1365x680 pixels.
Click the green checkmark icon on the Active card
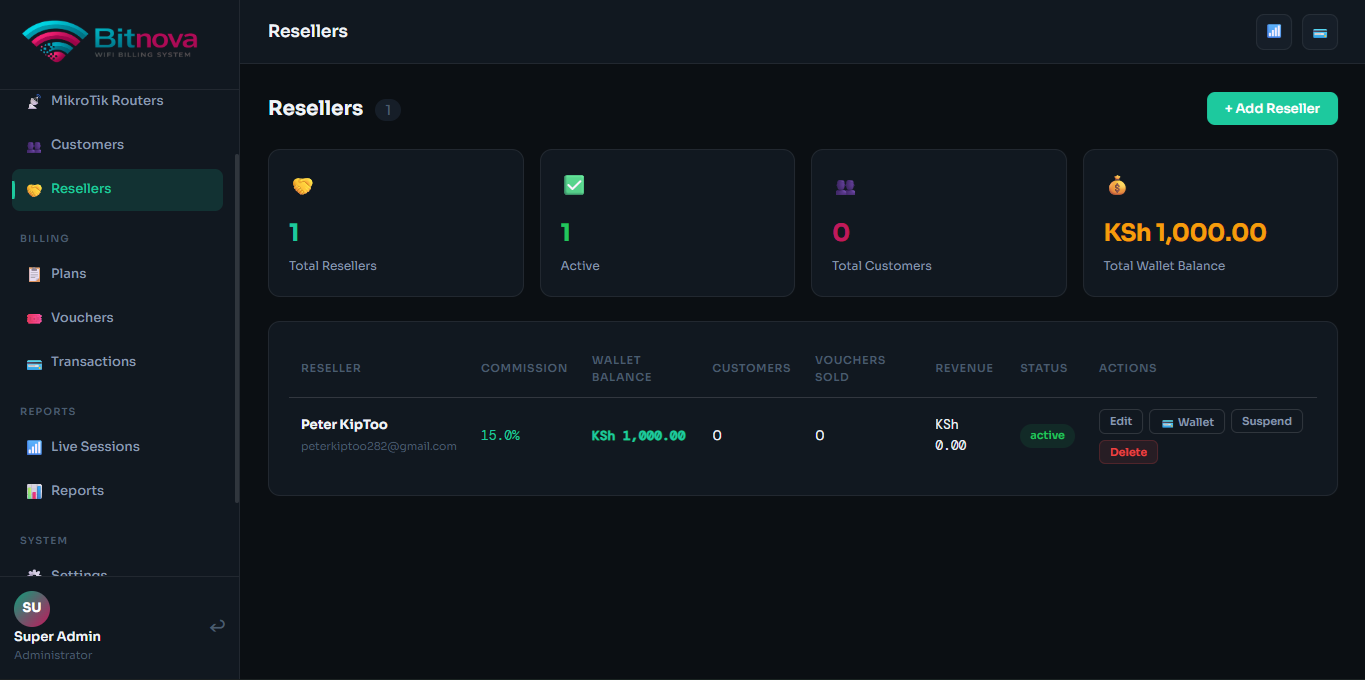click(x=574, y=185)
